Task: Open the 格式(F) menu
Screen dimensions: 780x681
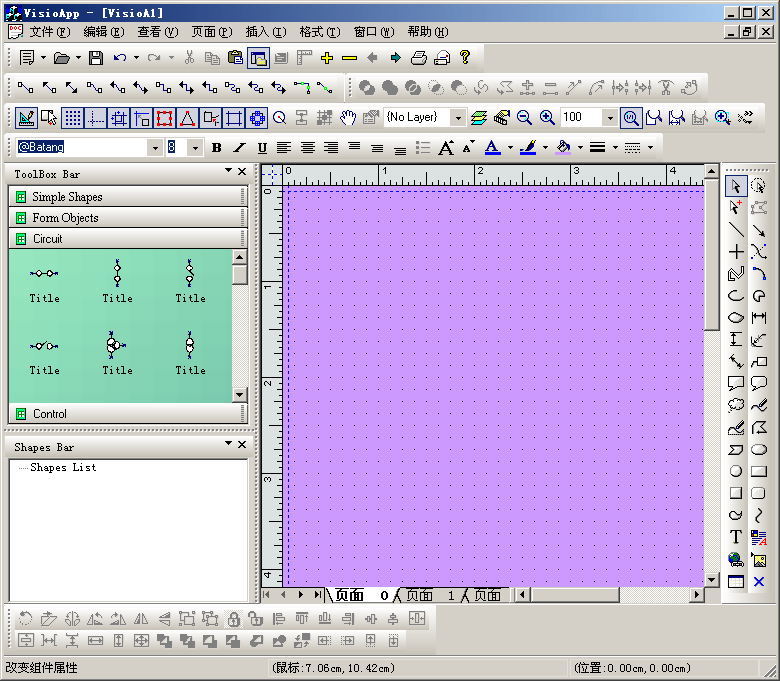Action: coord(318,32)
